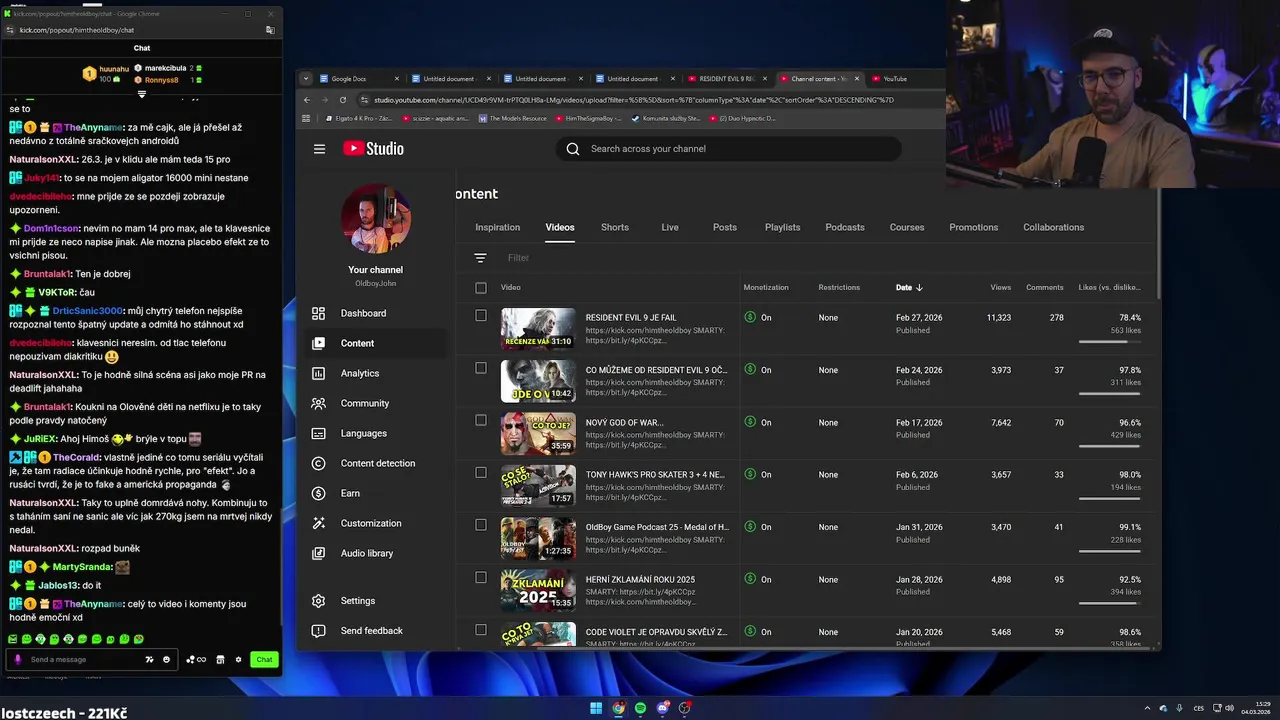Open Spotify from the taskbar
1280x720 pixels.
(640, 708)
